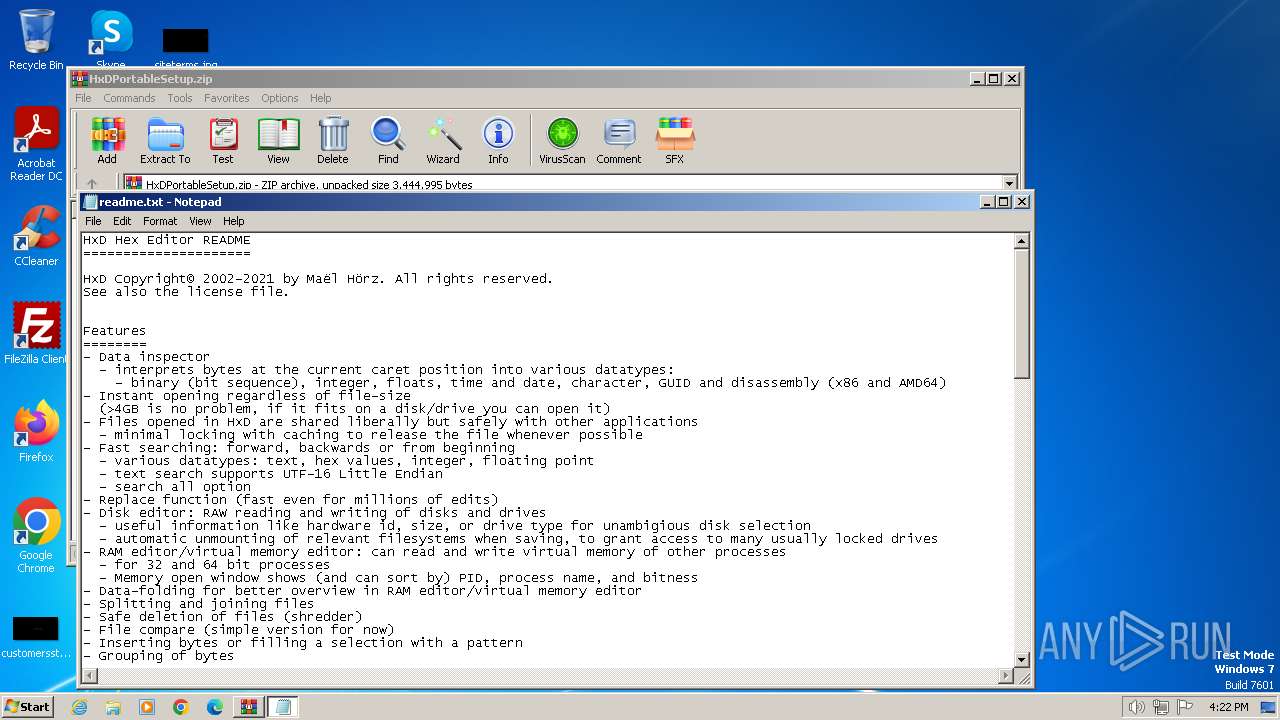1280x720 pixels.
Task: Open WinRAR Options menu
Action: pyautogui.click(x=280, y=98)
